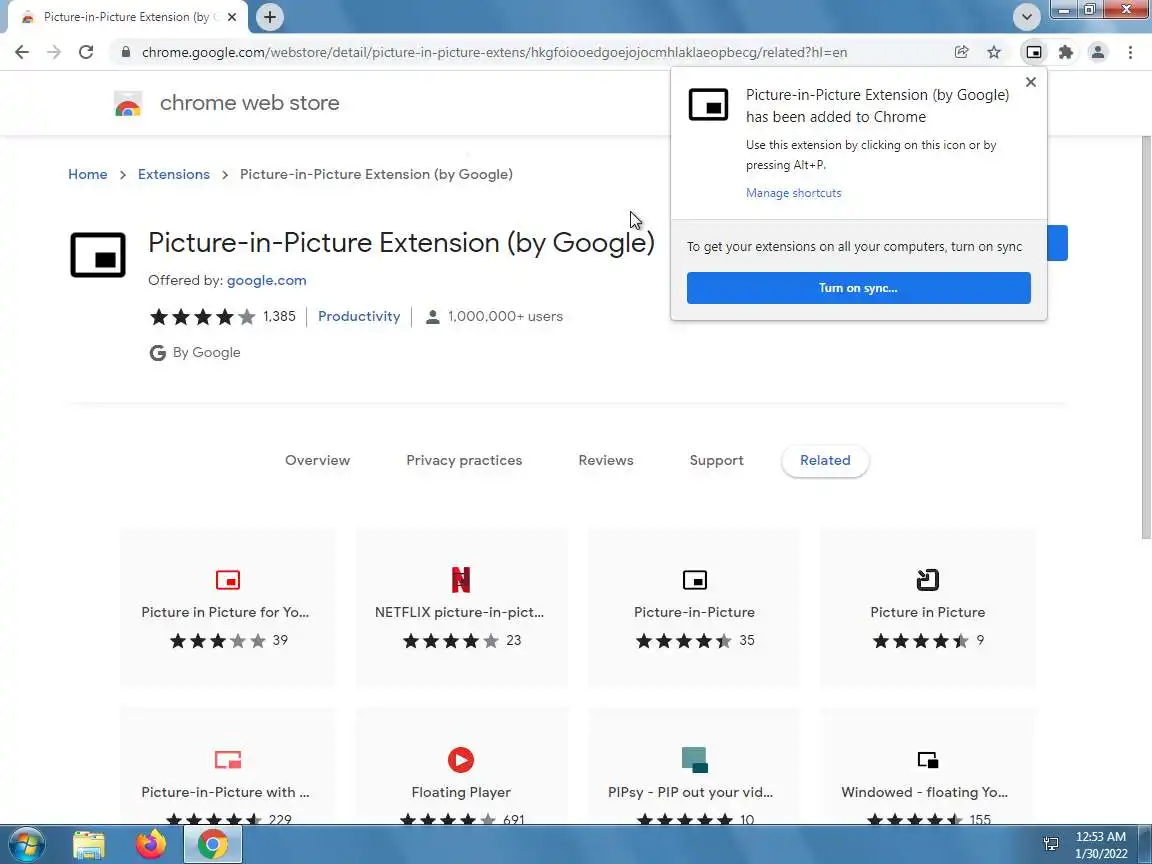Launch Firefox from the taskbar
1152x864 pixels.
click(151, 844)
